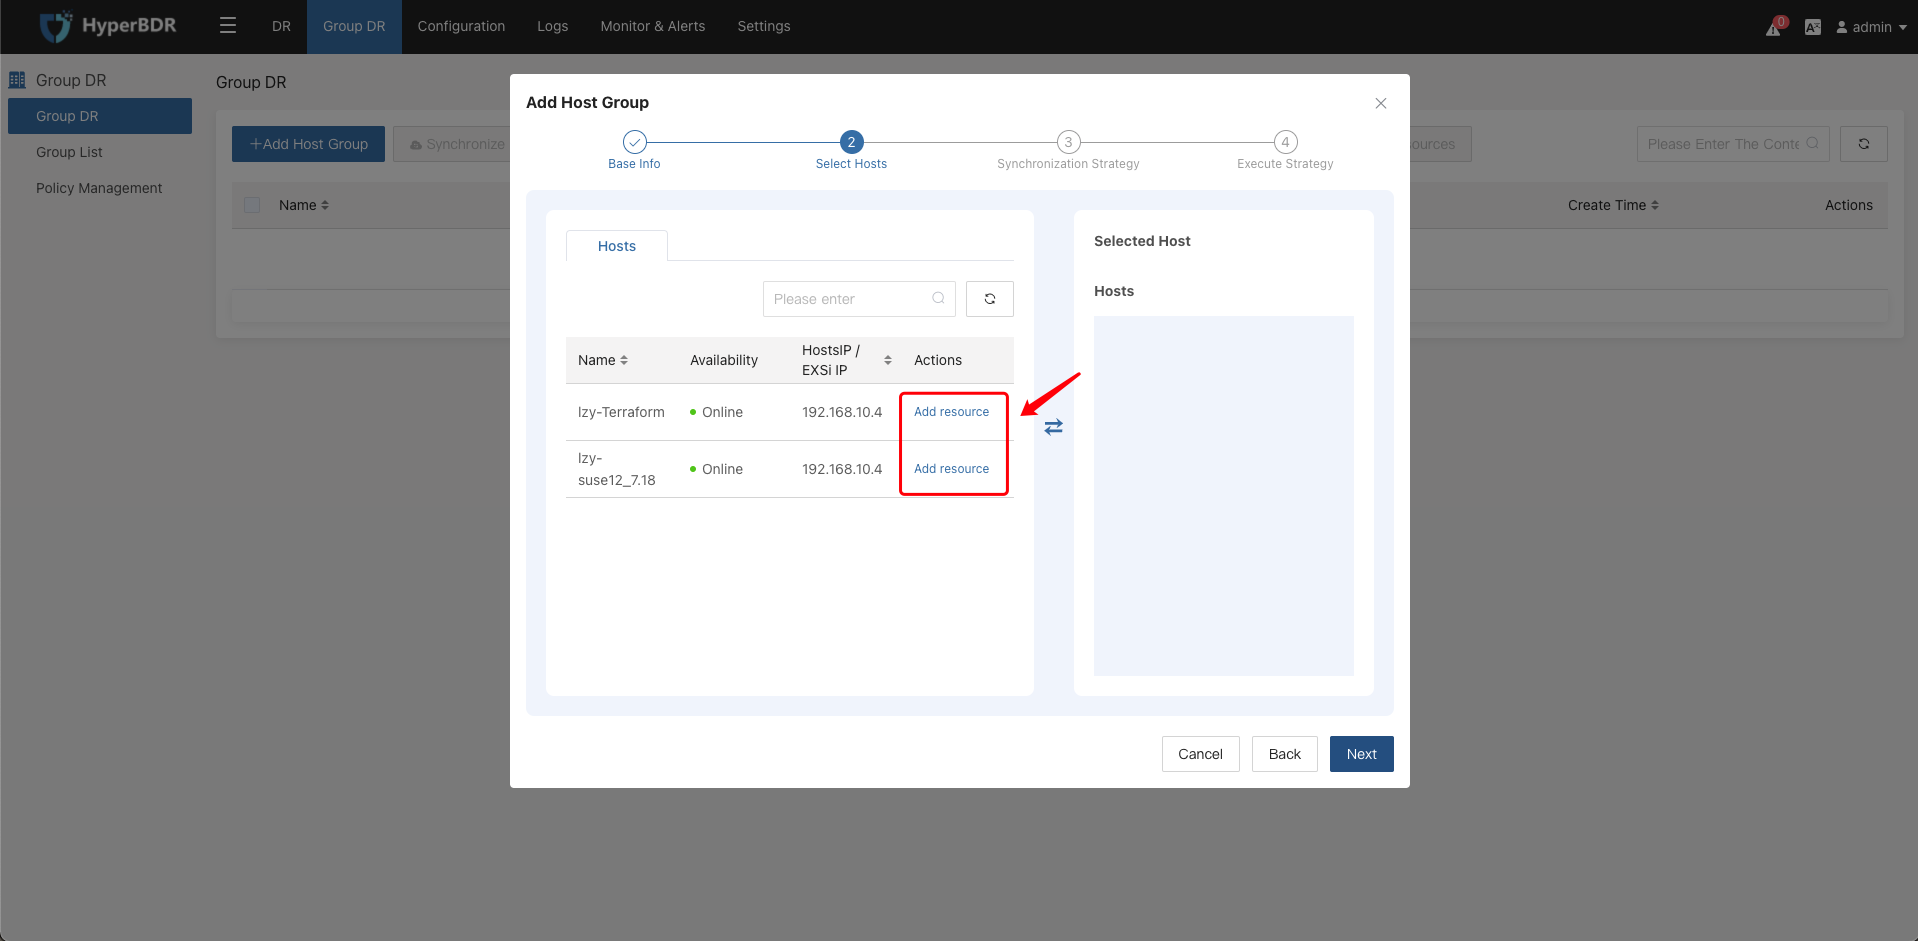Click the lzy-suse12_7.18 host name
This screenshot has height=941, width=1918.
click(x=617, y=469)
